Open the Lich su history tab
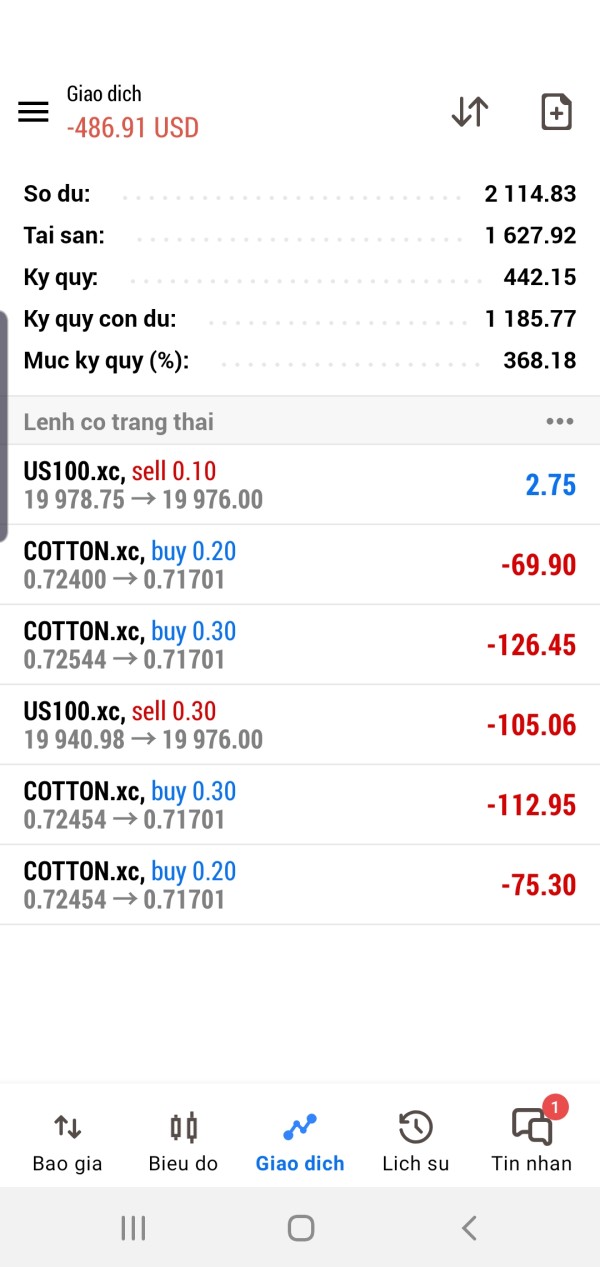 click(415, 1141)
